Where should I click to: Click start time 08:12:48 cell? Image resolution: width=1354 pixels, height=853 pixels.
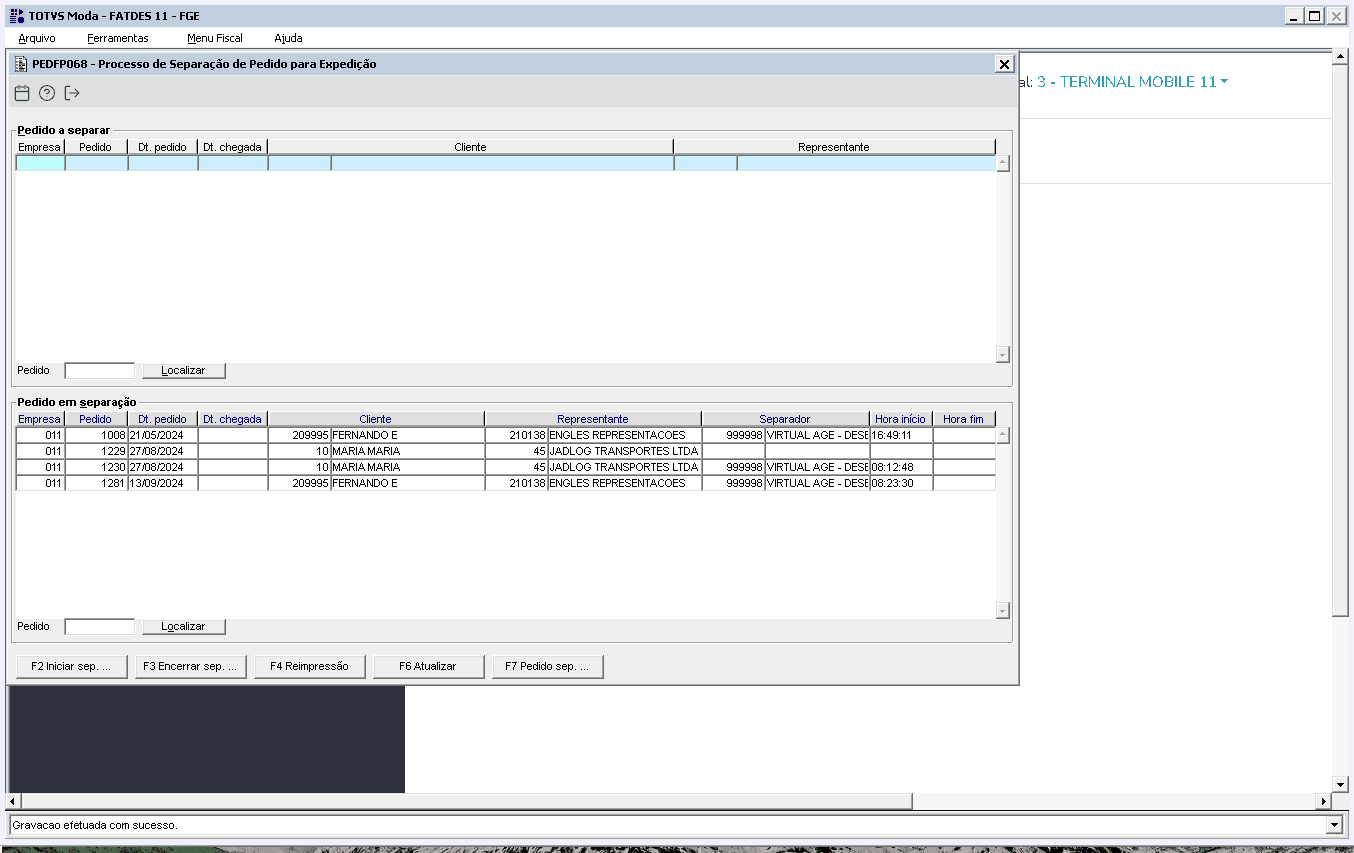(x=901, y=467)
